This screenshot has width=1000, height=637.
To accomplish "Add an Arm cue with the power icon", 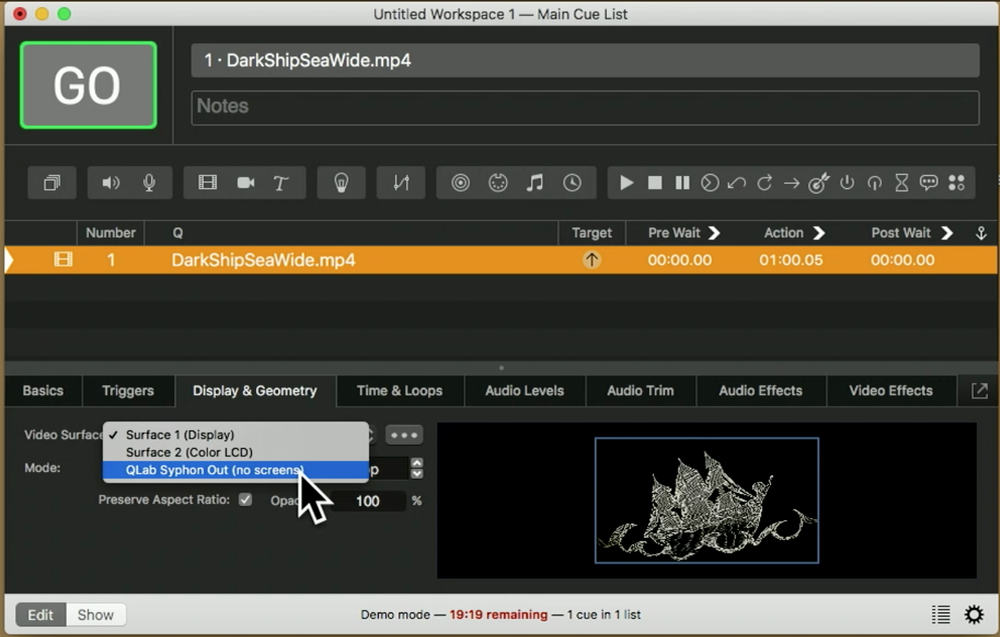I will (847, 183).
